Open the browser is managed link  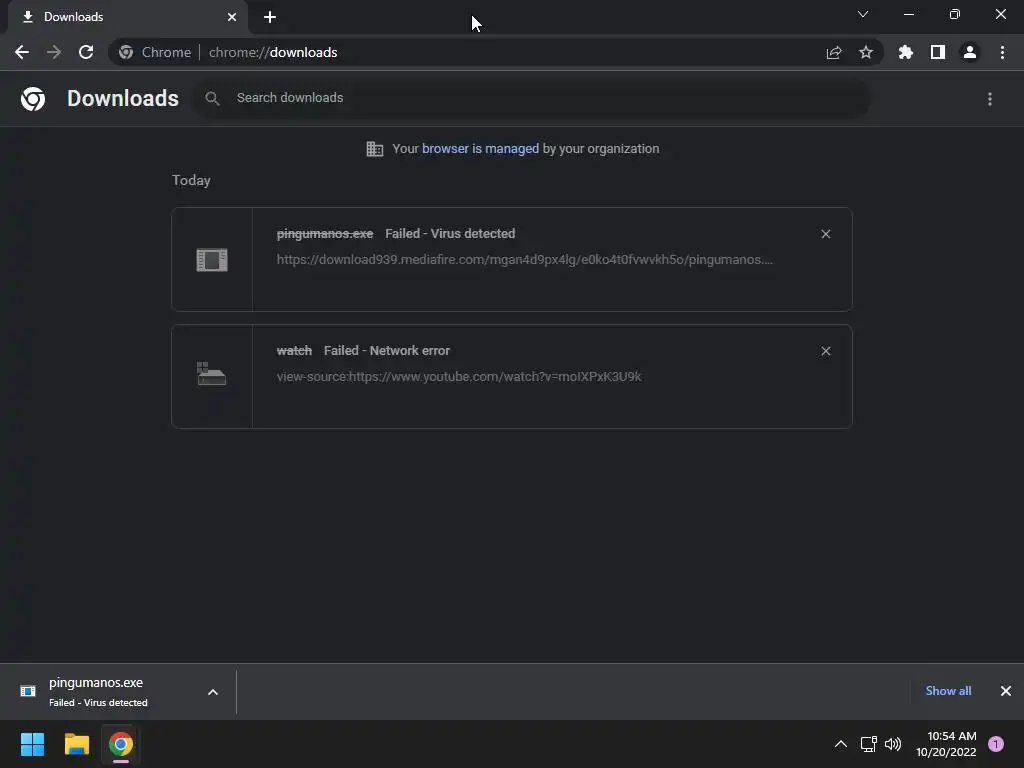point(480,149)
